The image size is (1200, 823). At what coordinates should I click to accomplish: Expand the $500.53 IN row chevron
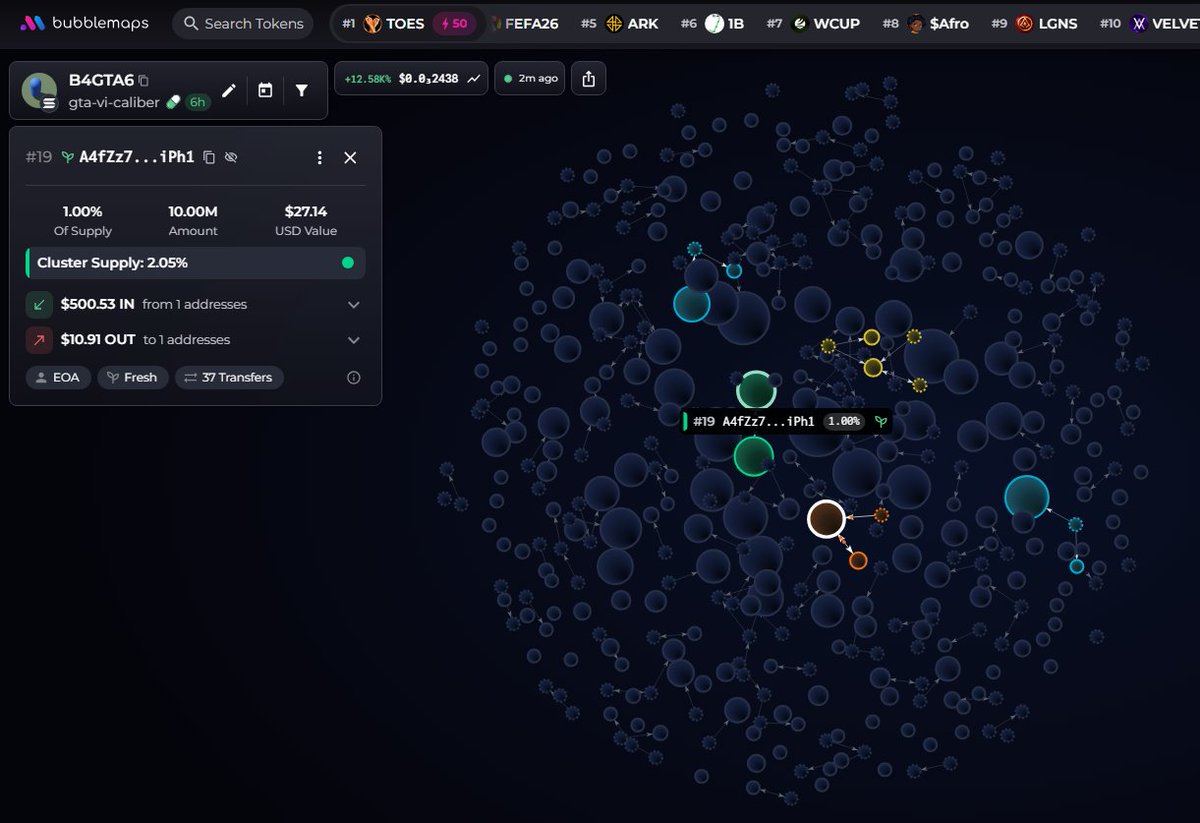pos(353,304)
